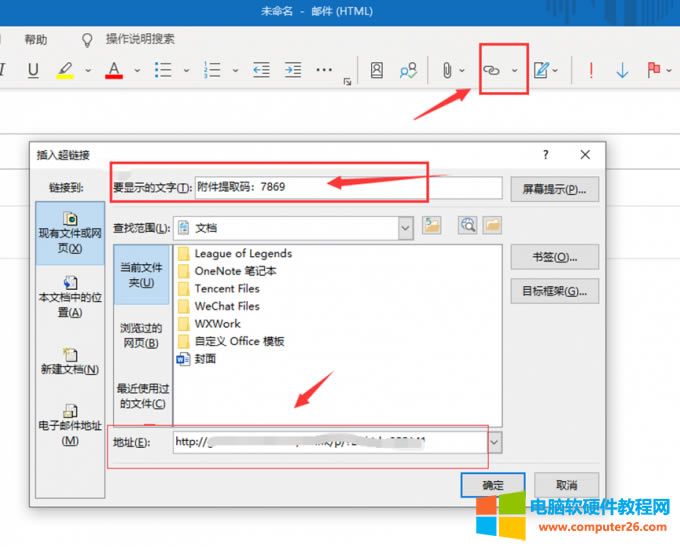Attach a file with paperclip icon
This screenshot has width=680, height=547.
tap(447, 70)
